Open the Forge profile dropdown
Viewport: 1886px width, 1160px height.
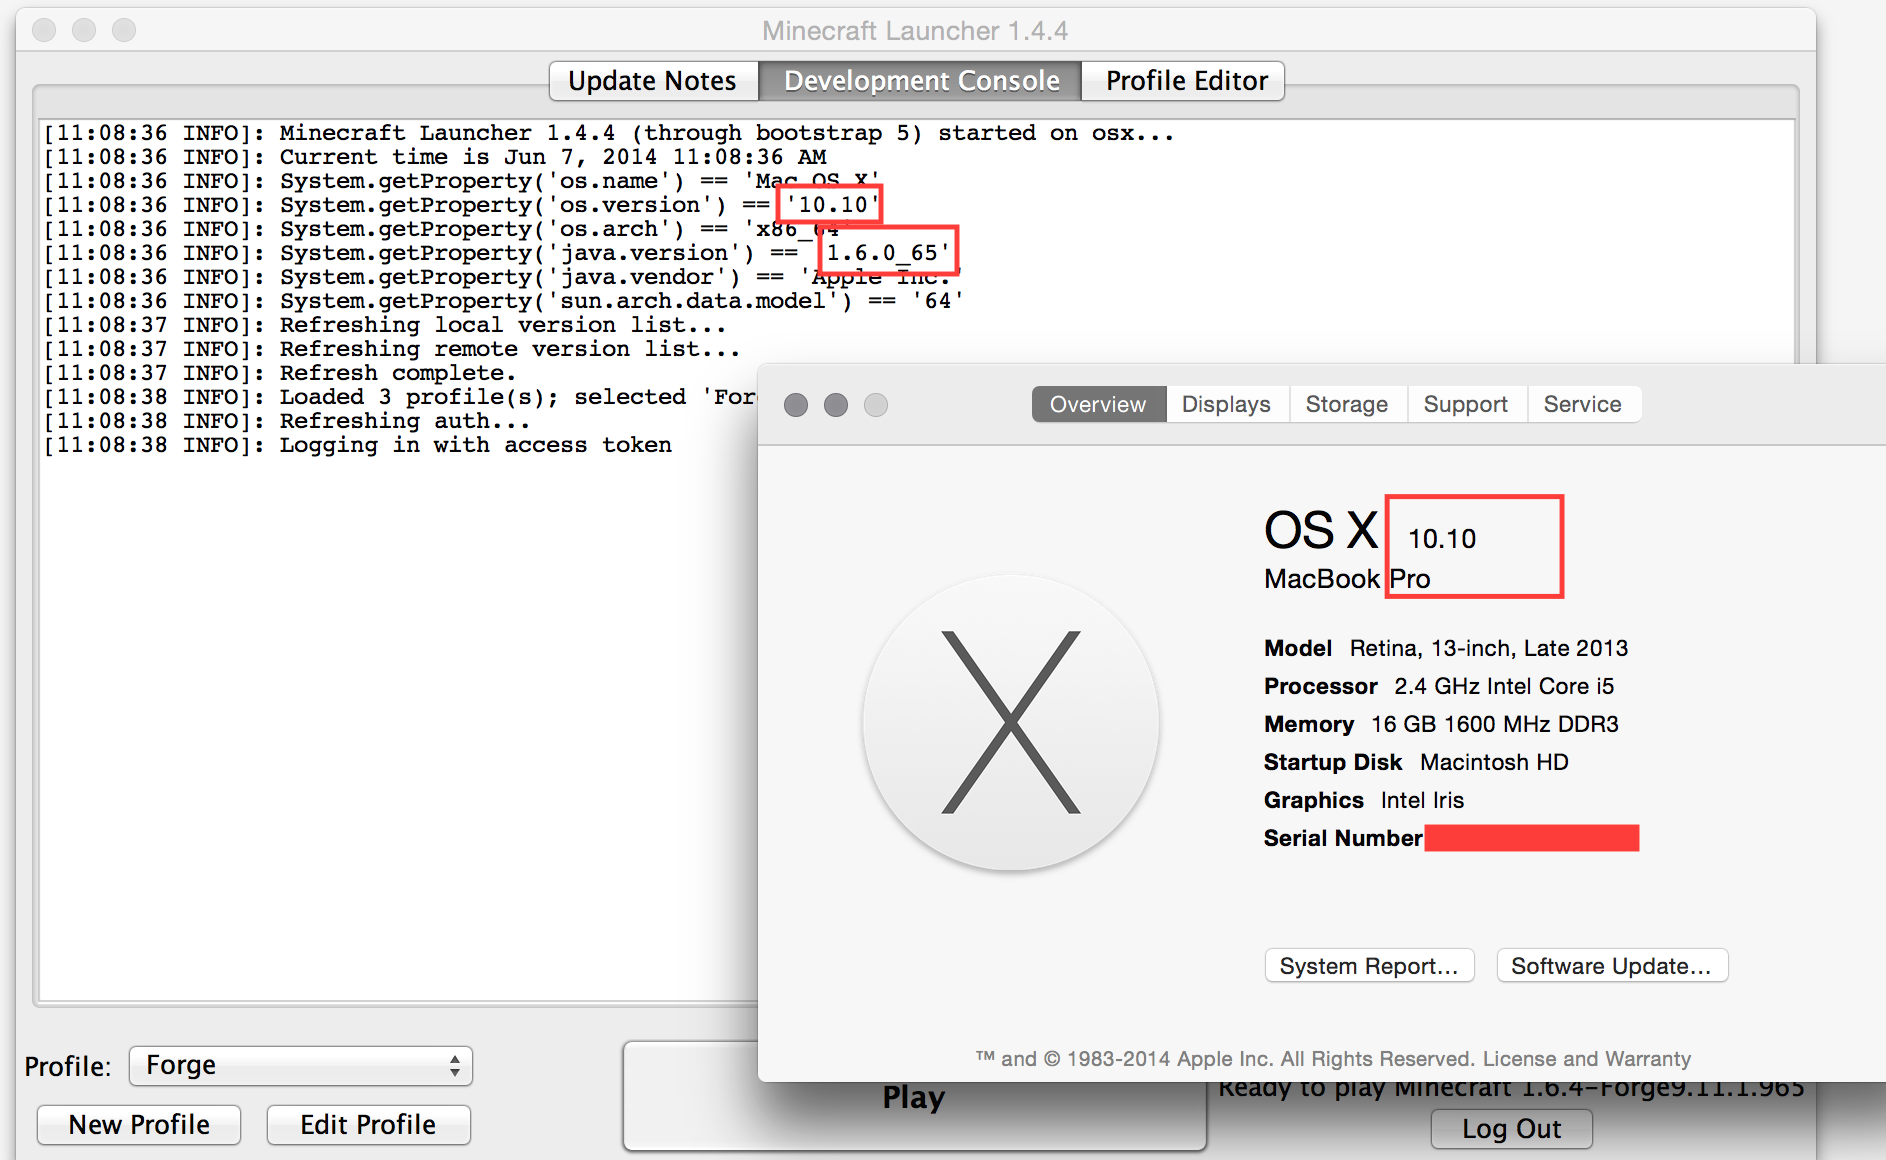coord(300,1065)
